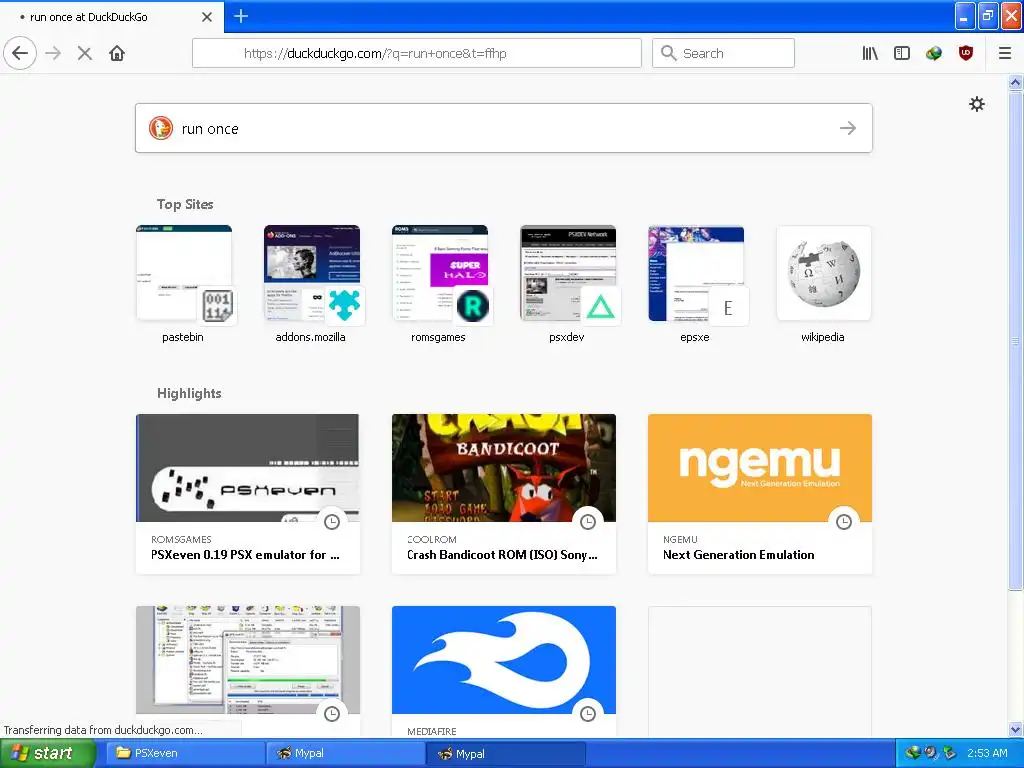The height and width of the screenshot is (768, 1024).
Task: Switch to active Mypal taskbar button
Action: pos(505,753)
